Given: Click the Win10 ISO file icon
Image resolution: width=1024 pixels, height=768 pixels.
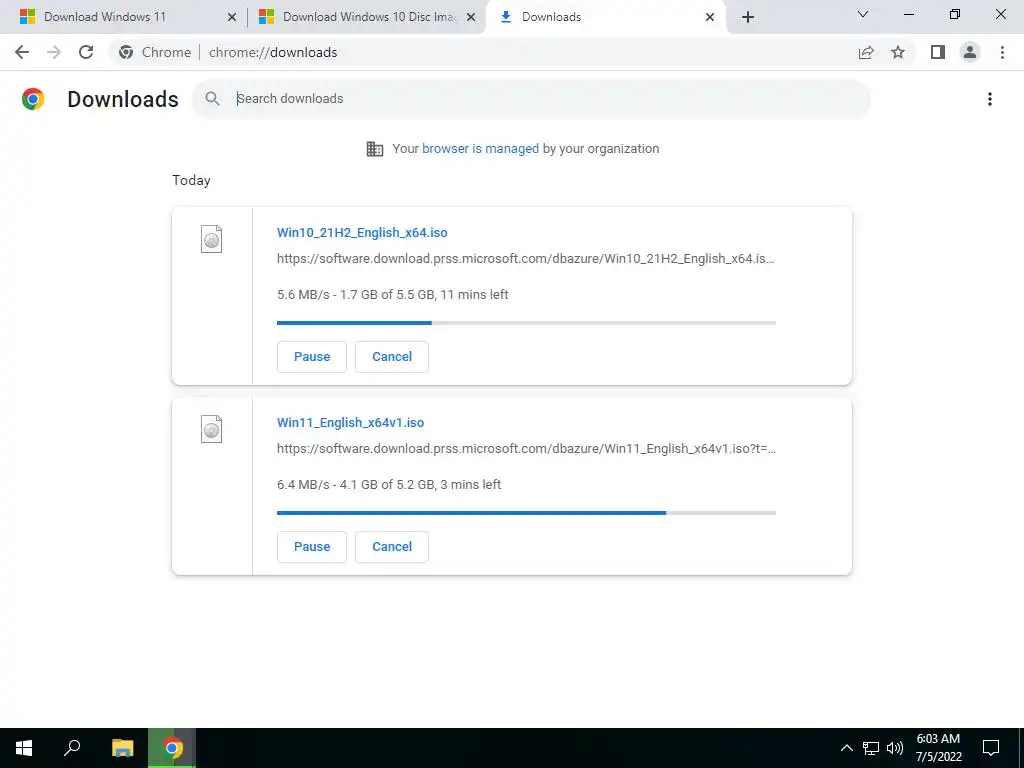Looking at the screenshot, I should click(x=211, y=239).
